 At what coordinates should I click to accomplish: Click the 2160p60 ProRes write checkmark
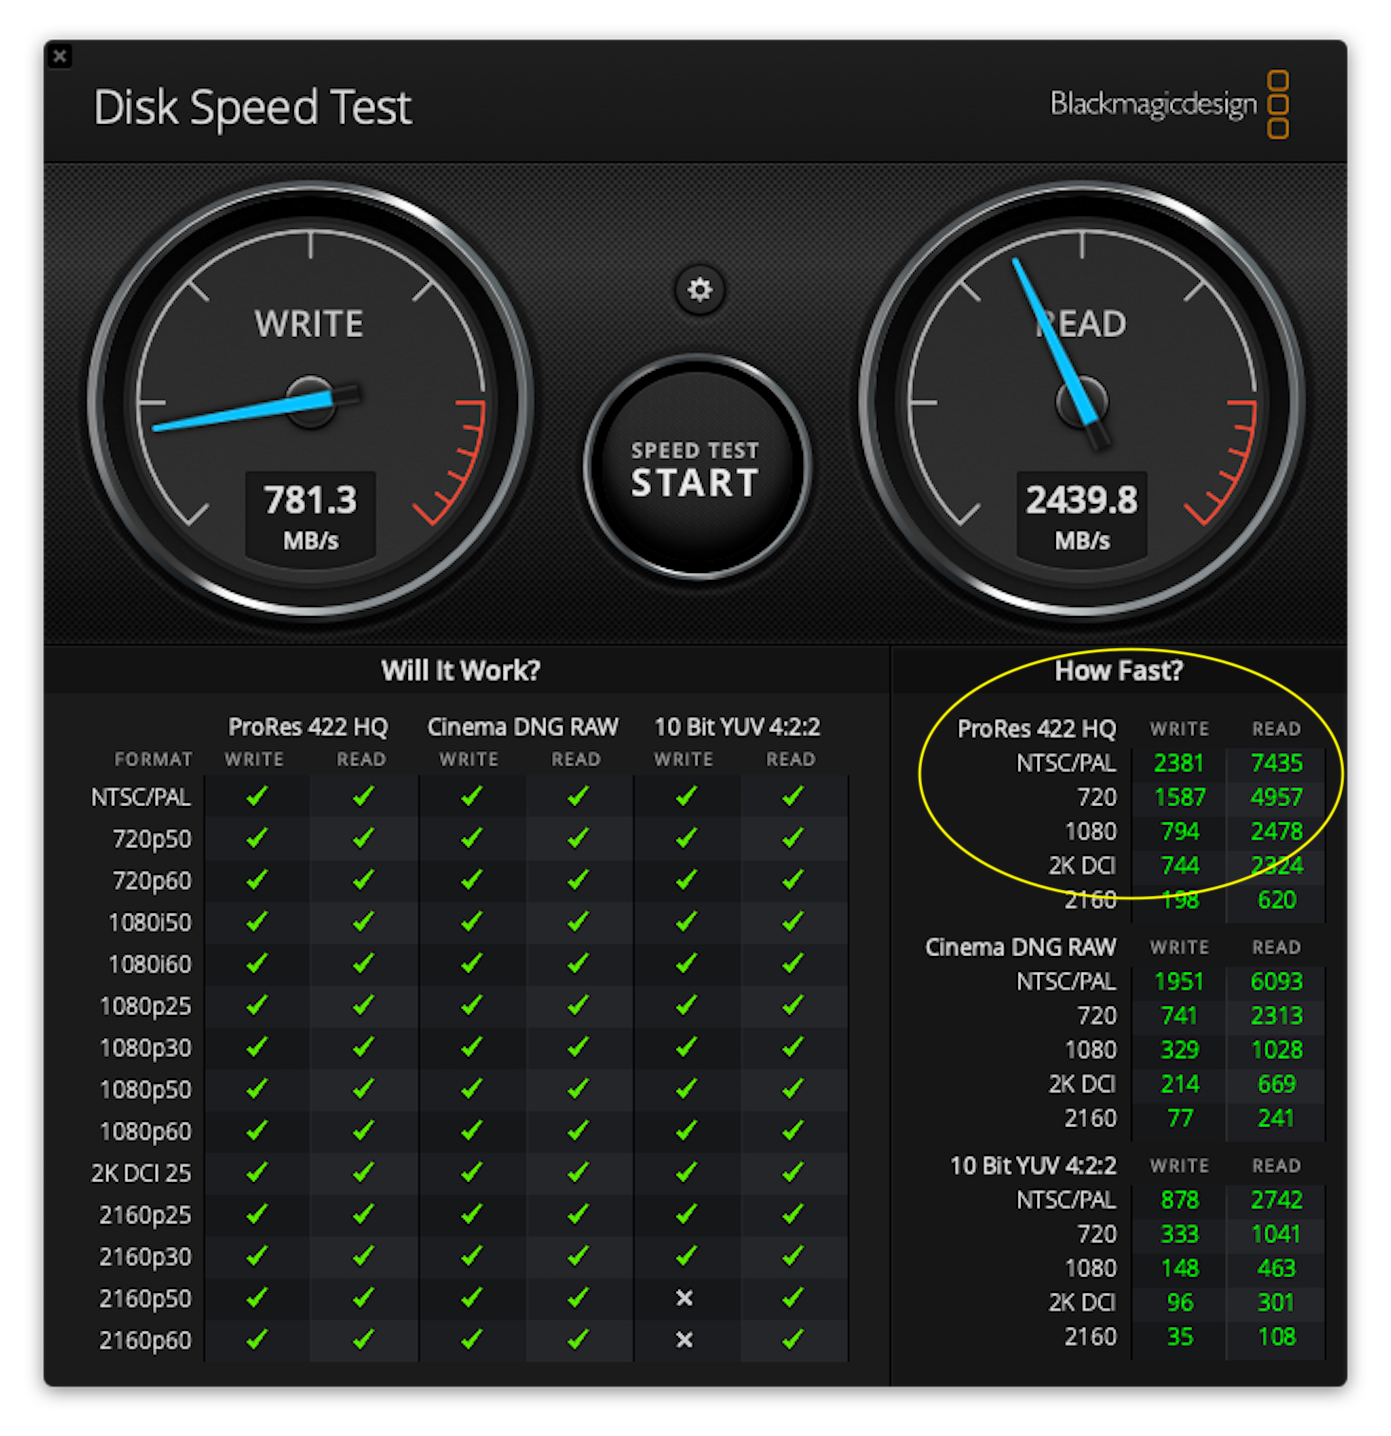(x=257, y=1340)
